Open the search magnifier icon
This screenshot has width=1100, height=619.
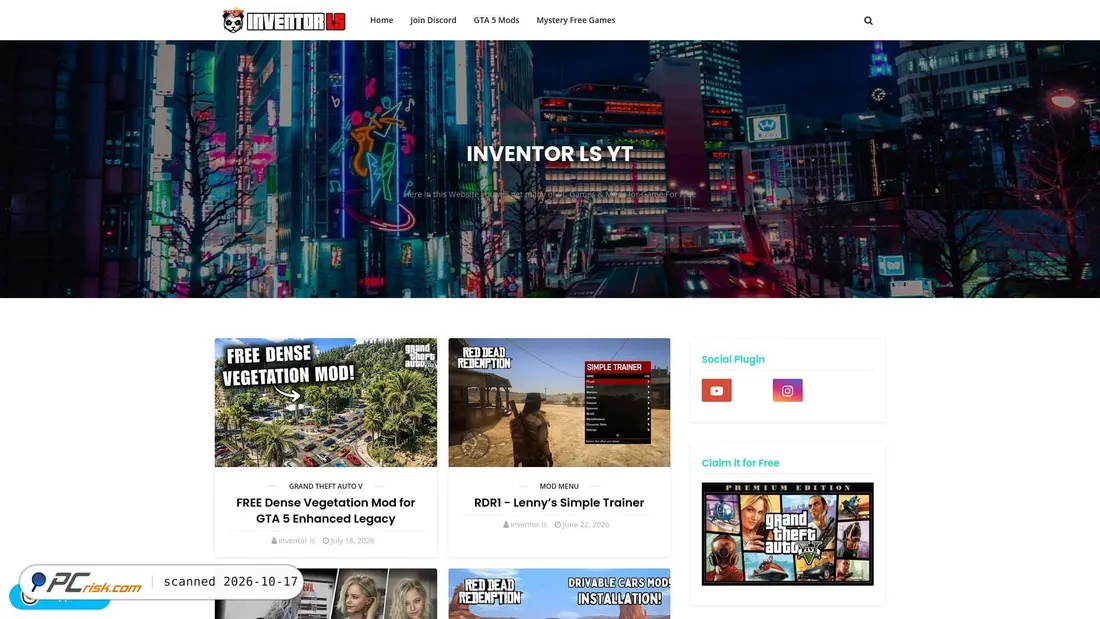pyautogui.click(x=868, y=21)
